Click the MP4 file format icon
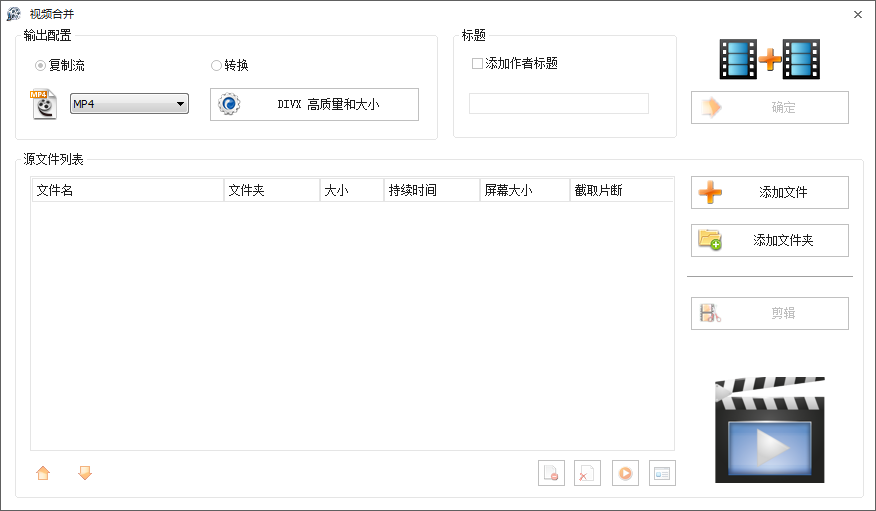This screenshot has height=511, width=876. (43, 104)
